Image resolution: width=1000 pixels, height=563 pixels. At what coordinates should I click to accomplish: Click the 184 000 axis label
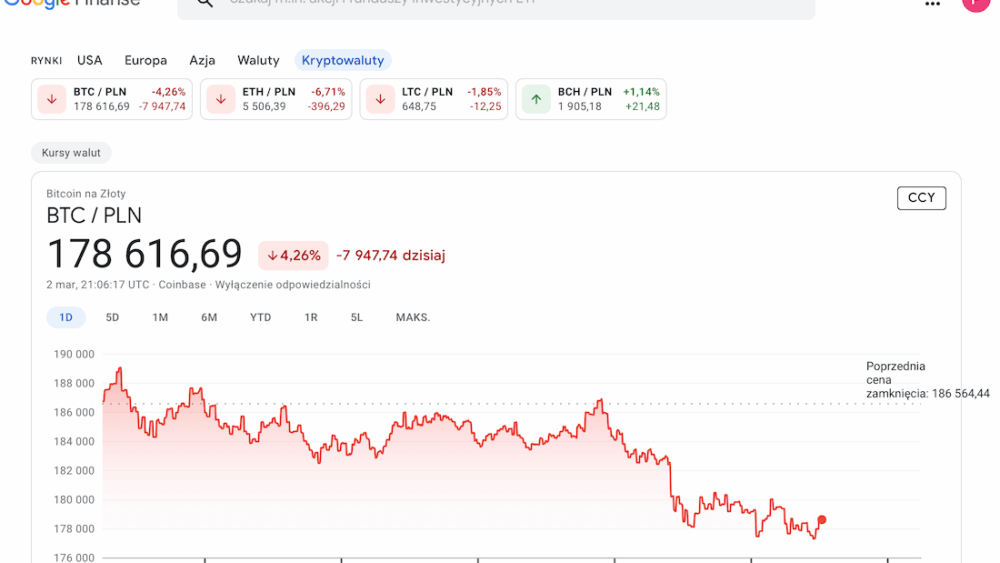click(x=74, y=442)
